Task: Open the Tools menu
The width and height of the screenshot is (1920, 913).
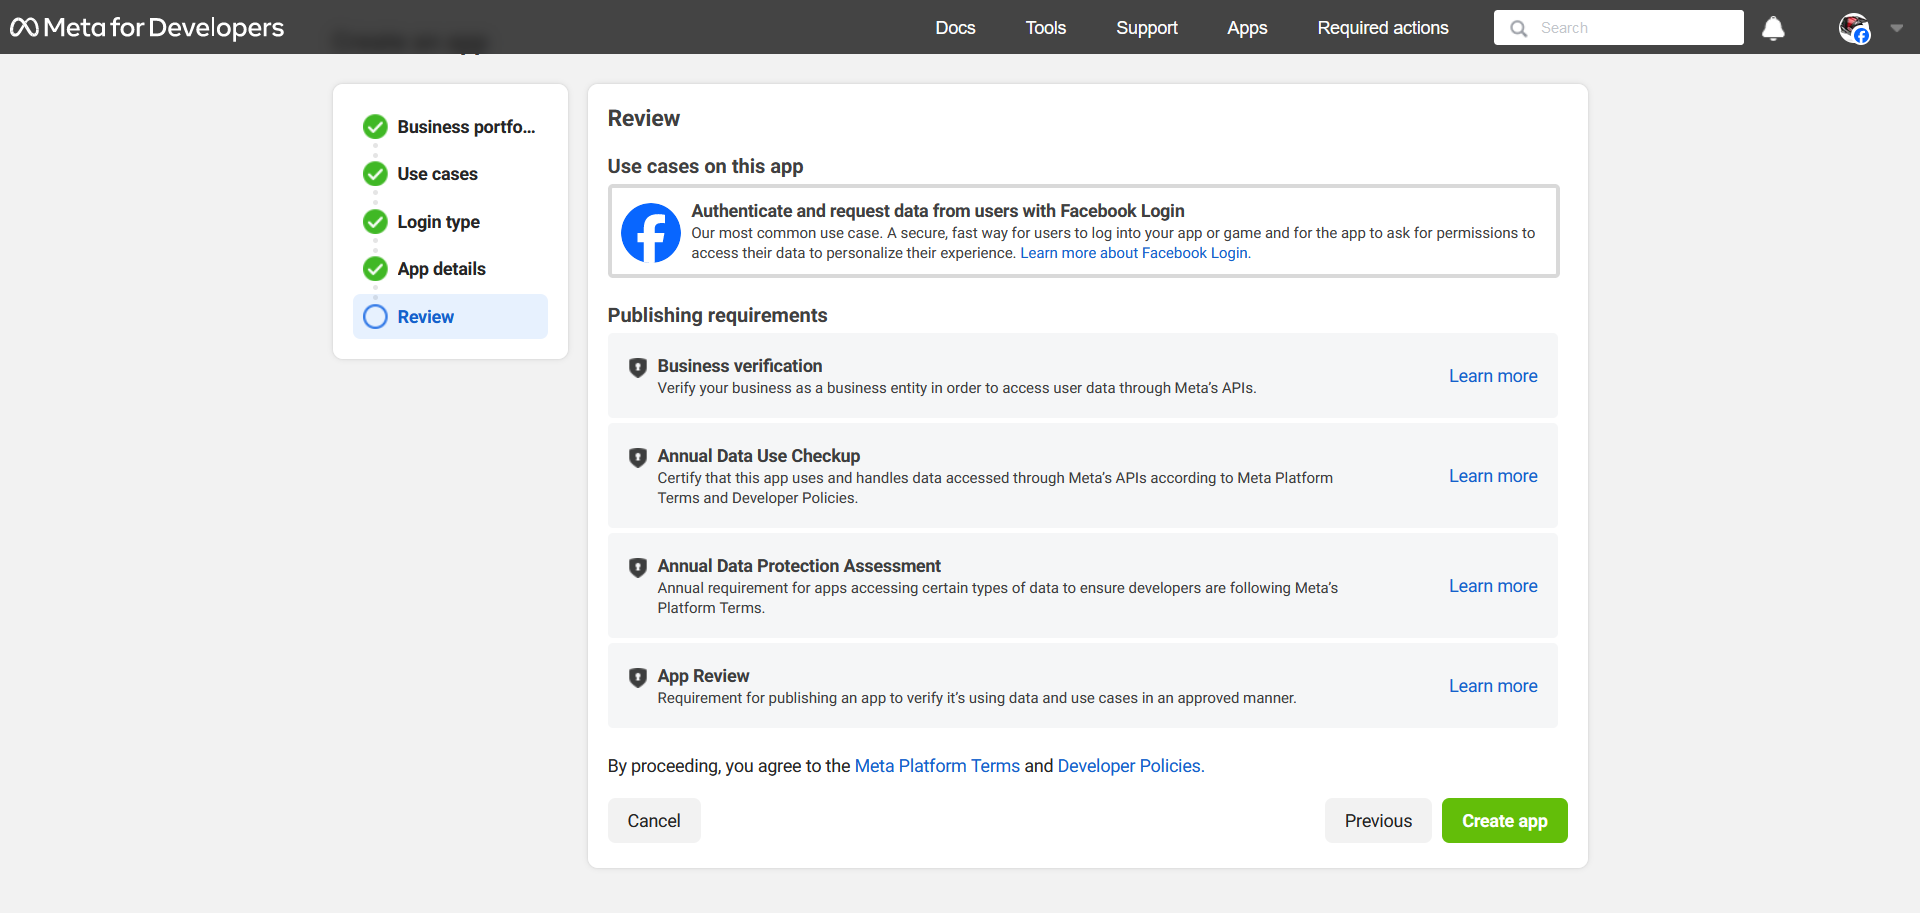Action: click(1046, 28)
